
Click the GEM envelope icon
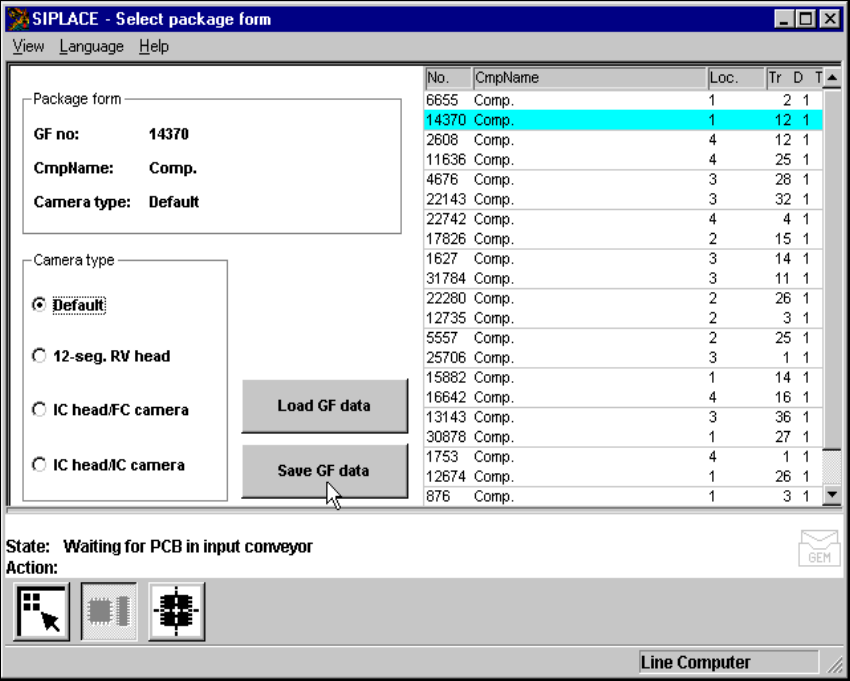pos(818,548)
